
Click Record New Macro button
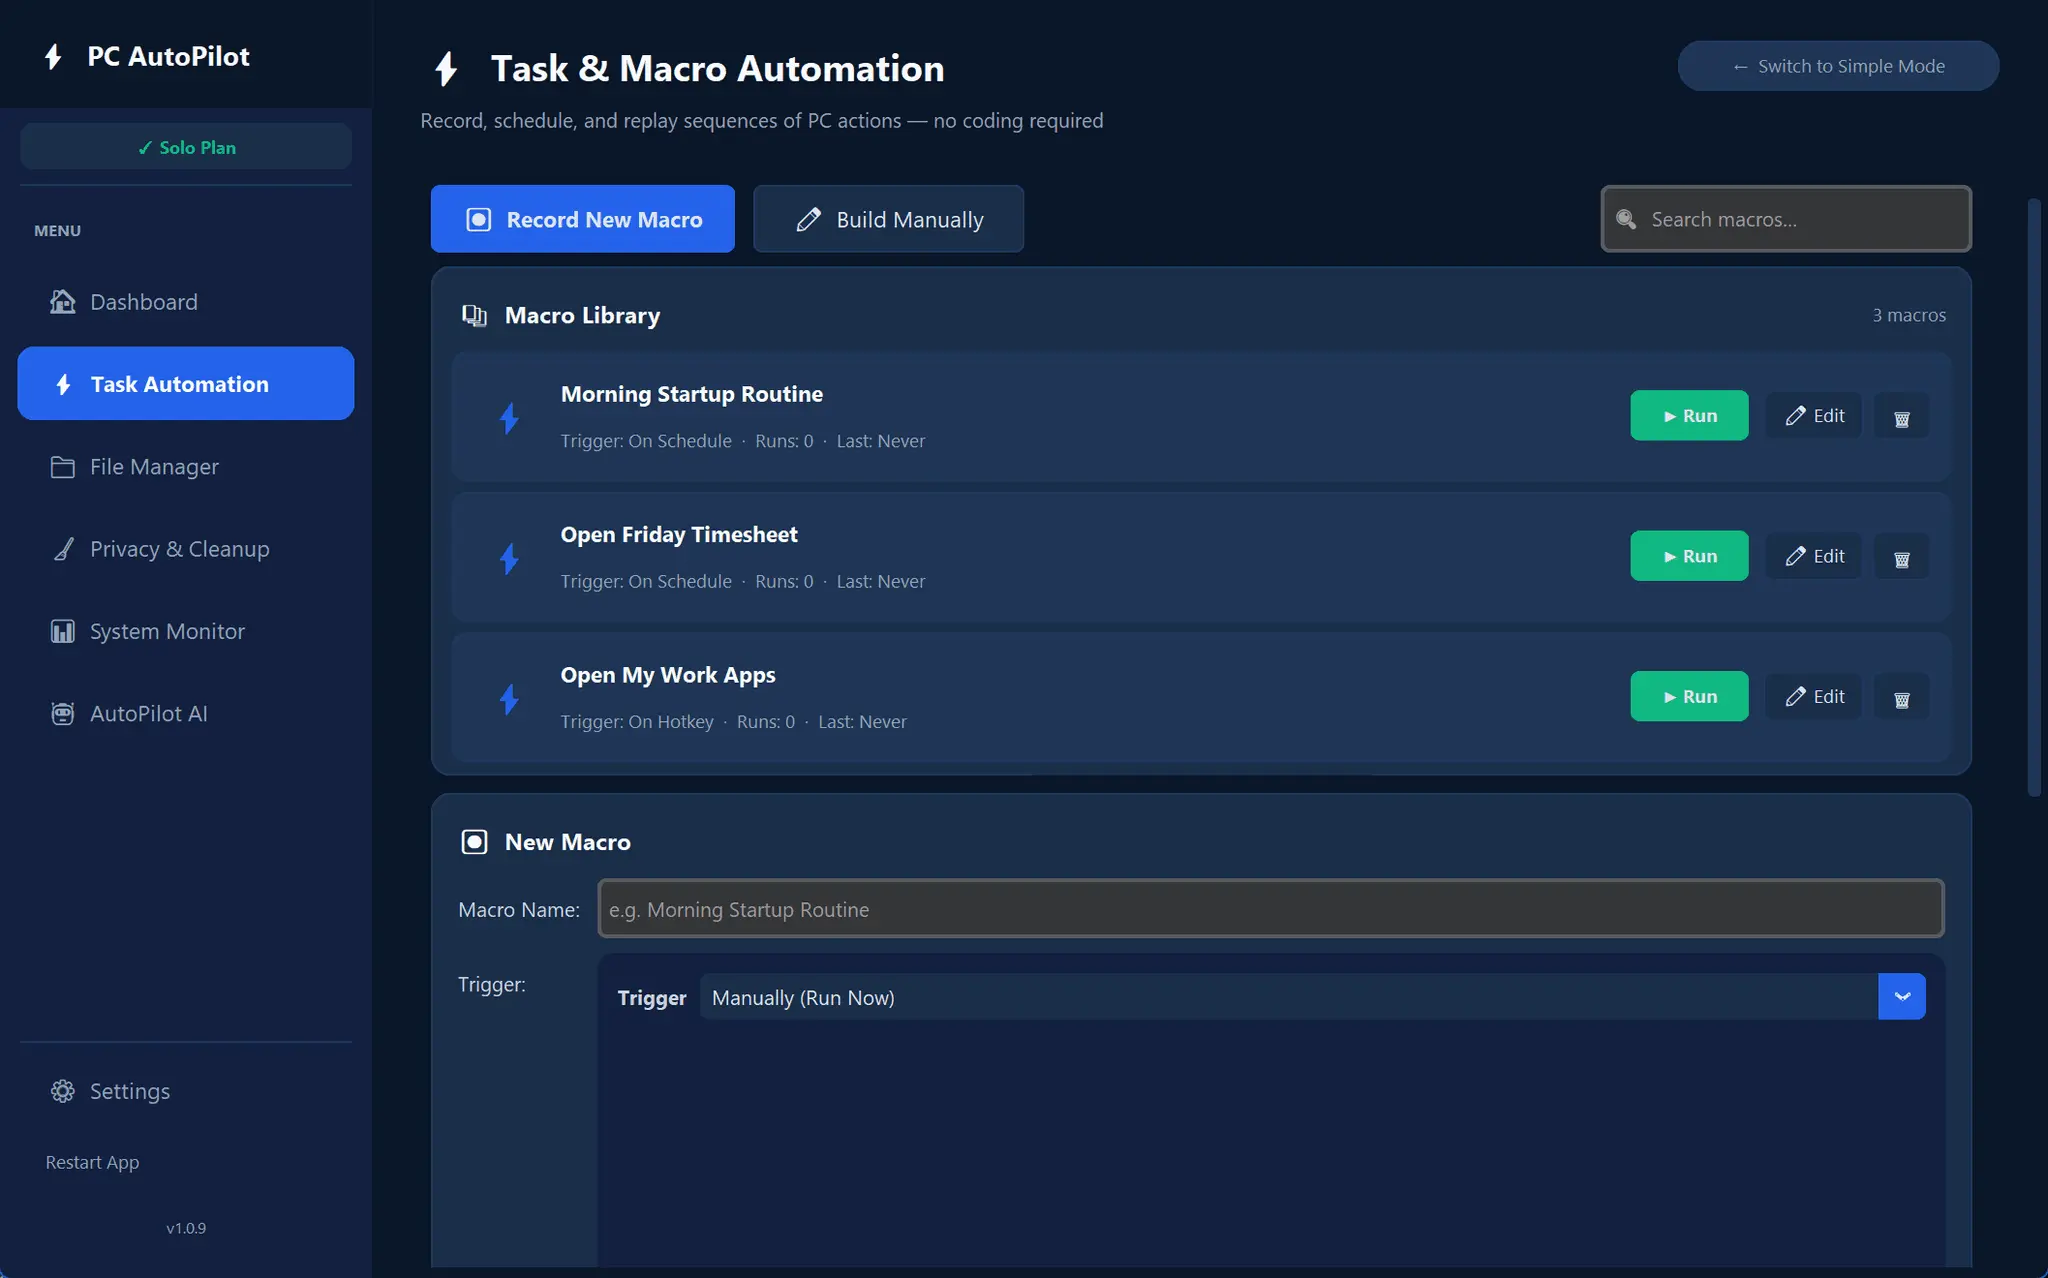(583, 219)
